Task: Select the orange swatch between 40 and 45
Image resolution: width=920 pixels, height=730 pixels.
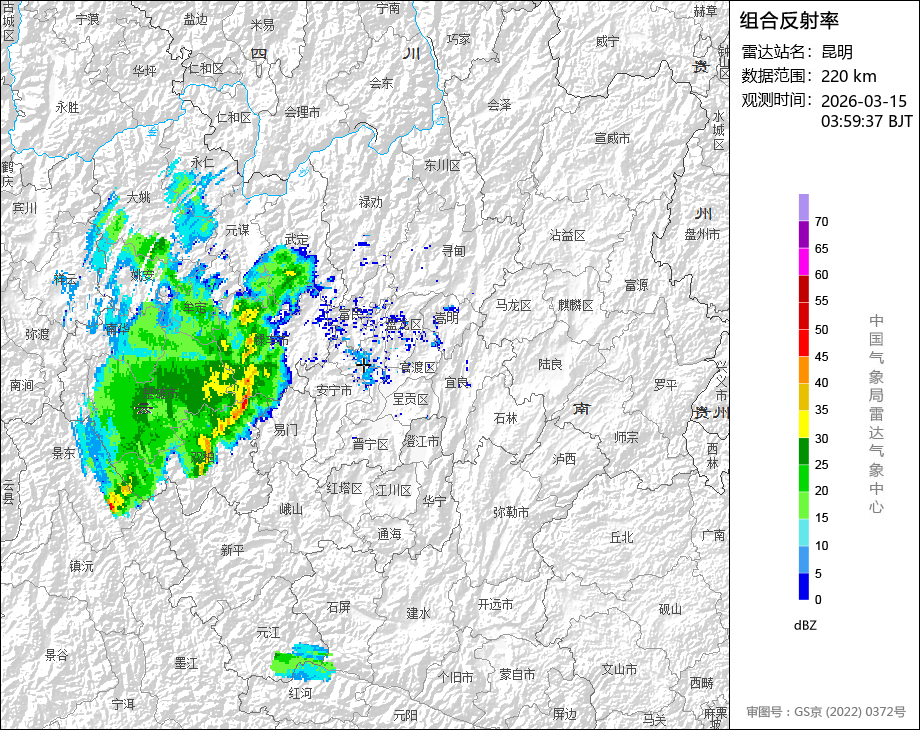Action: pos(804,370)
